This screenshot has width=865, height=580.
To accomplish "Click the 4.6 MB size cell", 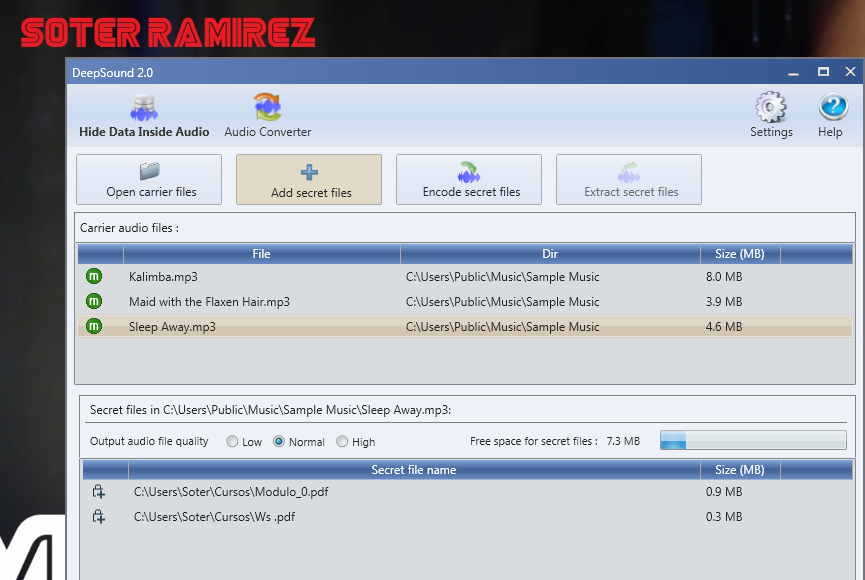I will tap(724, 327).
